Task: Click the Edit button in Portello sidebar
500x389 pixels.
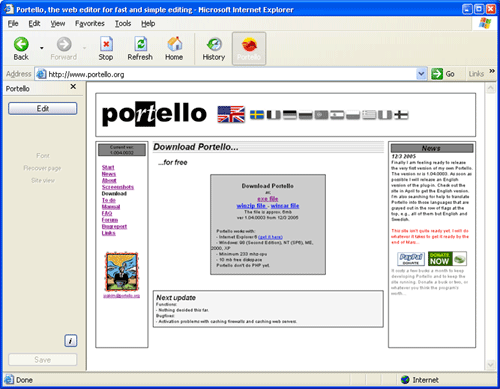Action: (43, 108)
